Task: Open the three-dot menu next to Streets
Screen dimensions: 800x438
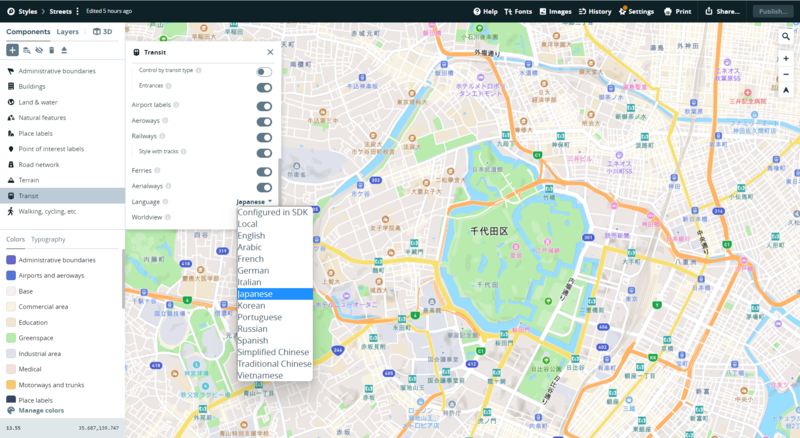Action: (78, 11)
